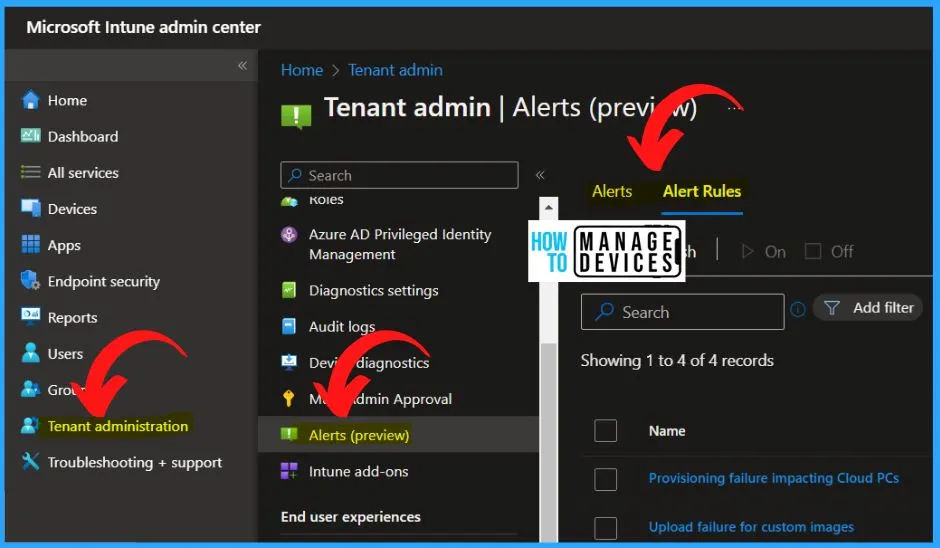Click the Home breadcrumb link
Image resolution: width=940 pixels, height=548 pixels.
[x=302, y=70]
